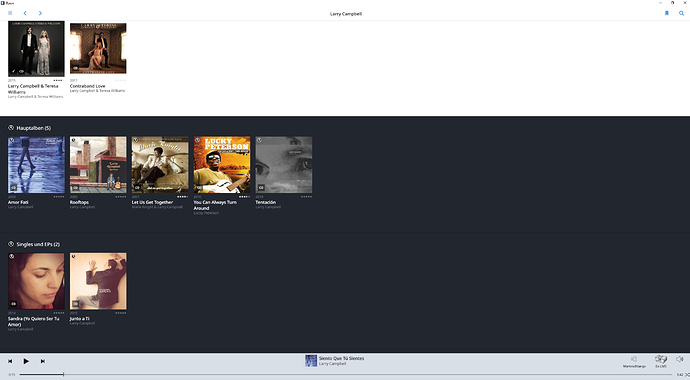This screenshot has height=380, width=690.
Task: Click the 'Let Us Get Together' title
Action: click(x=152, y=202)
